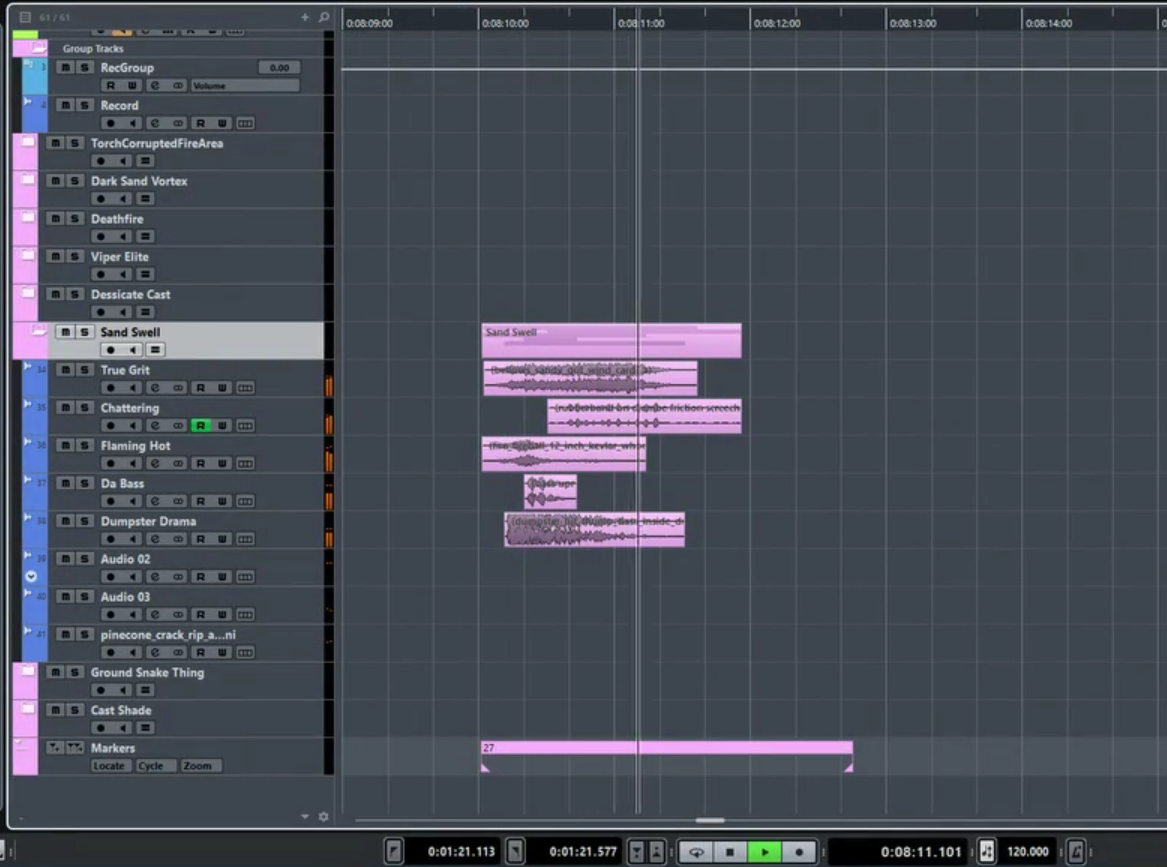Viewport: 1167px width, 867px height.
Task: Click group editing on Dessicate Cast
Action: (x=145, y=313)
